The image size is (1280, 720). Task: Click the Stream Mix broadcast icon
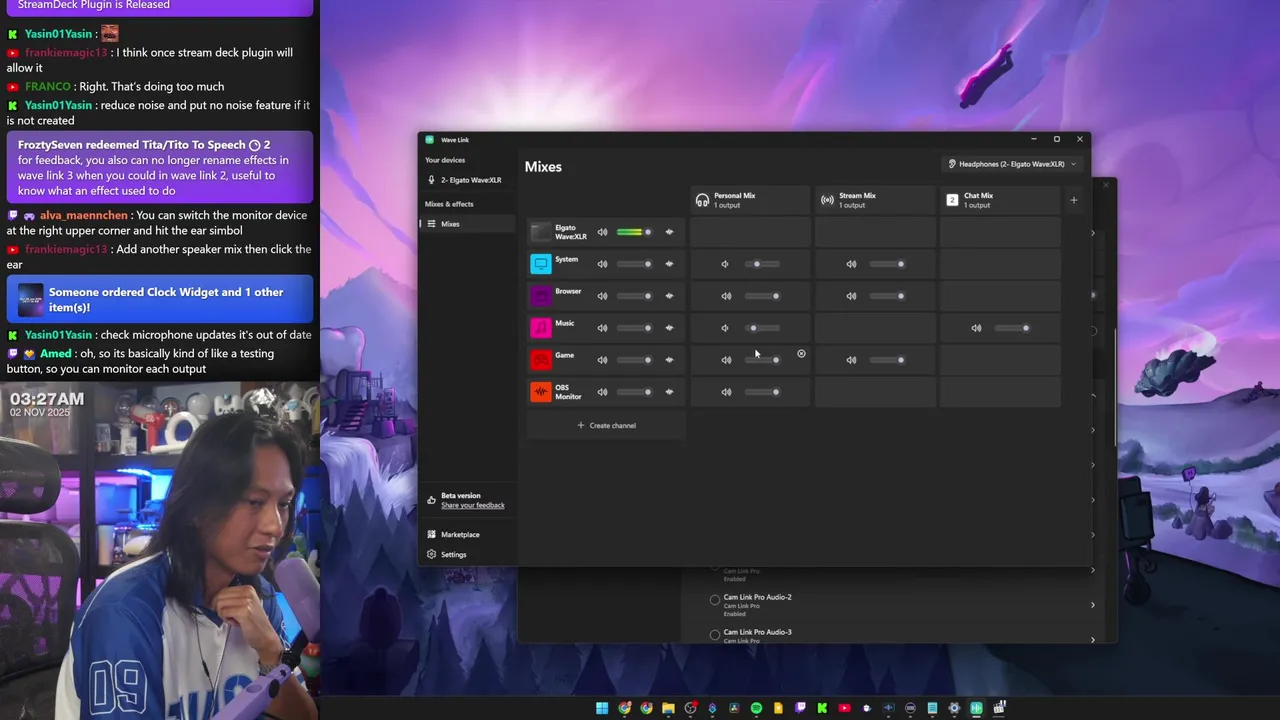[827, 200]
